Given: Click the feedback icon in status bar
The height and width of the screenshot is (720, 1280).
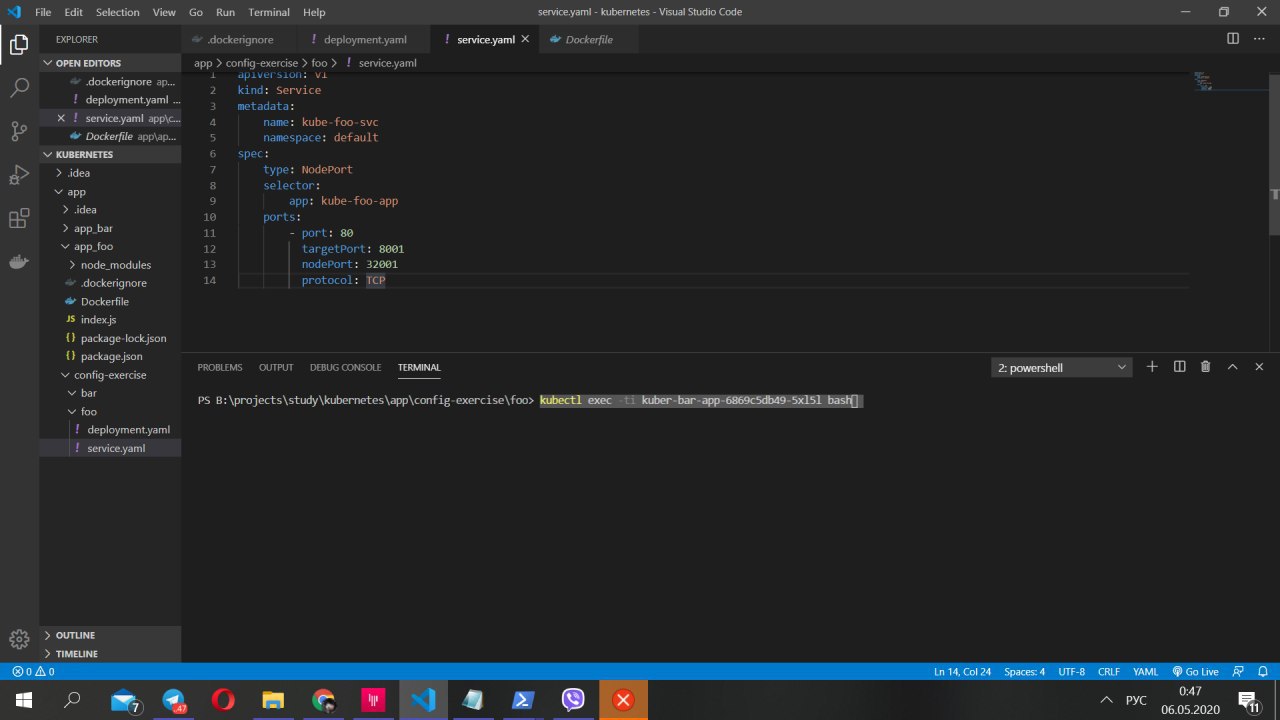Looking at the screenshot, I should 1238,672.
